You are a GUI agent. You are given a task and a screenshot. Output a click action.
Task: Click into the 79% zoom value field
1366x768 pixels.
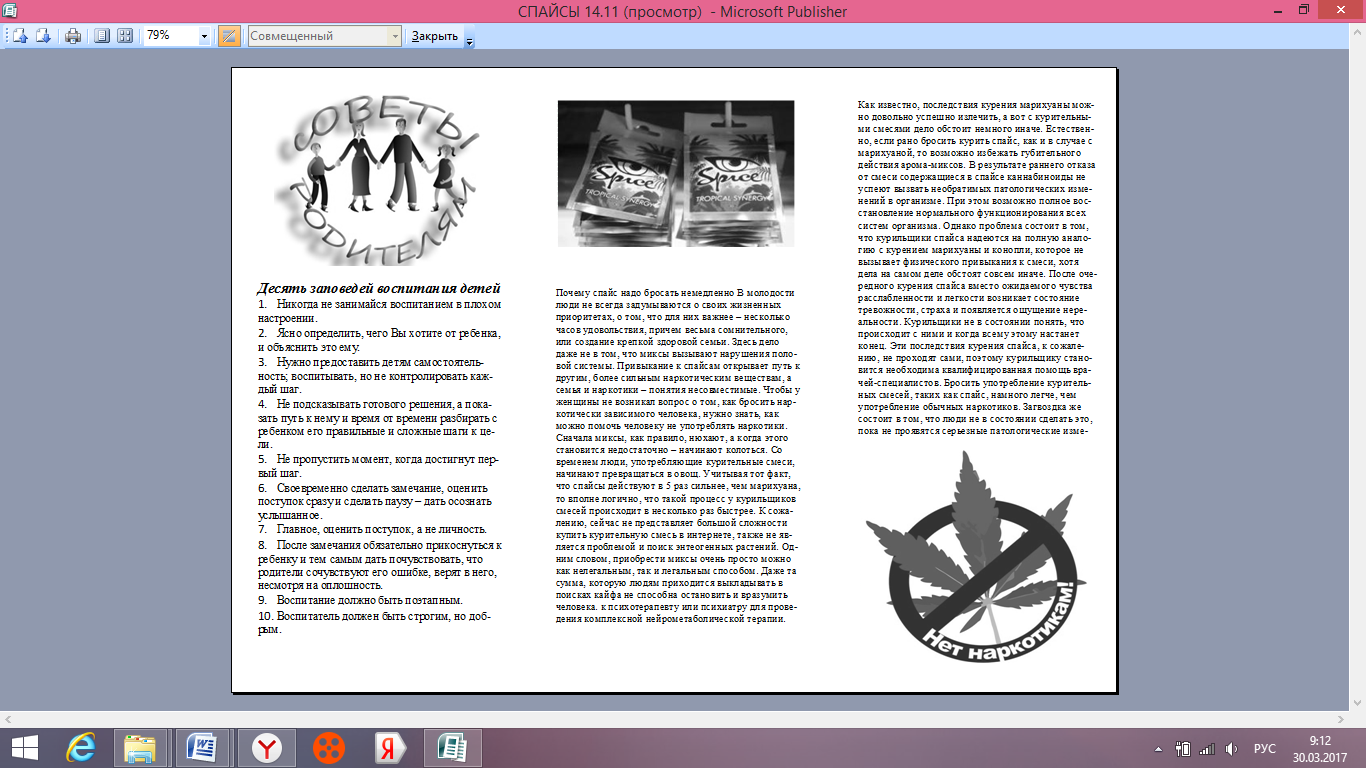171,36
